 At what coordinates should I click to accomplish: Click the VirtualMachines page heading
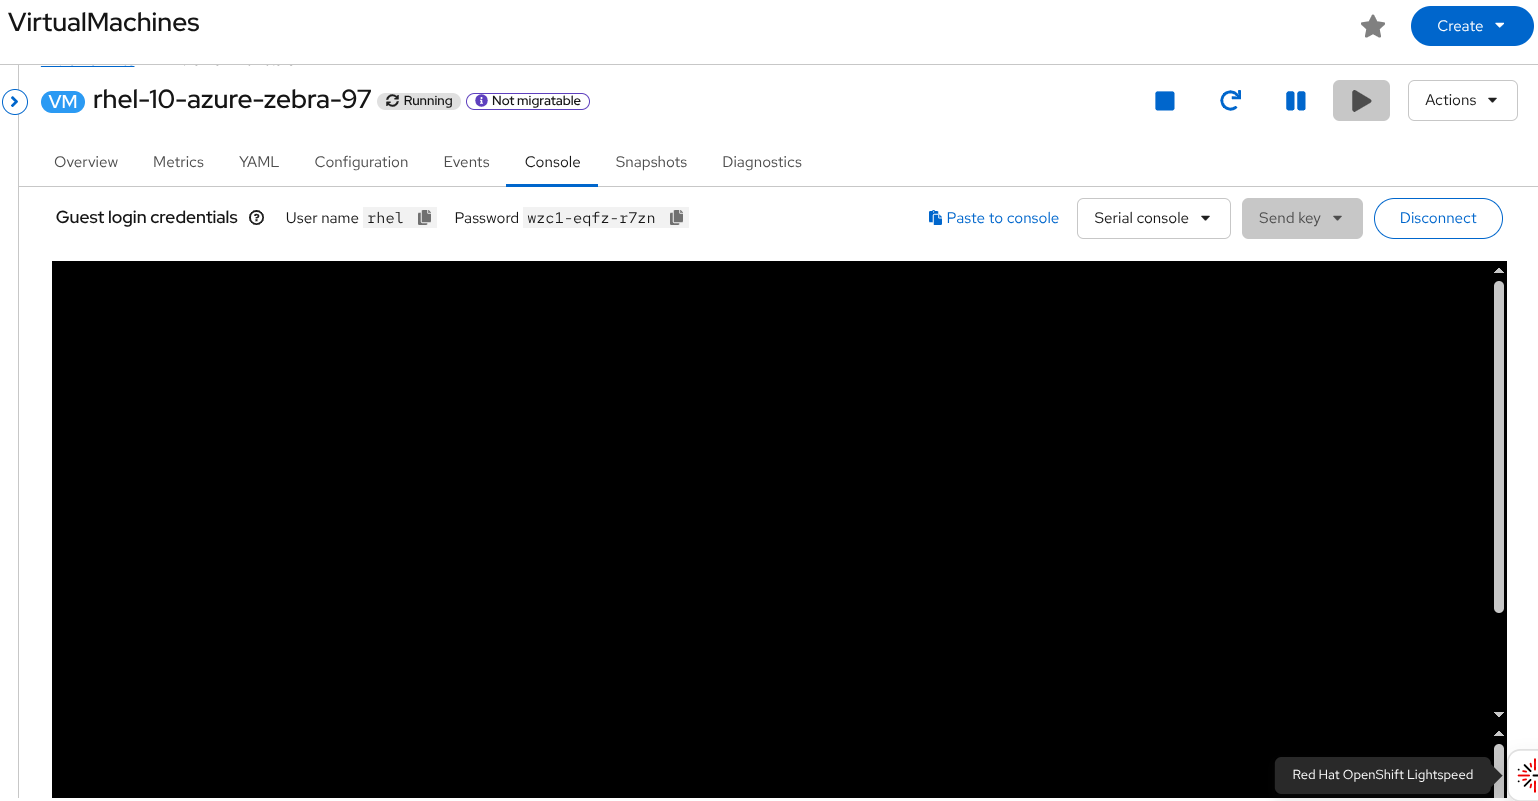104,22
